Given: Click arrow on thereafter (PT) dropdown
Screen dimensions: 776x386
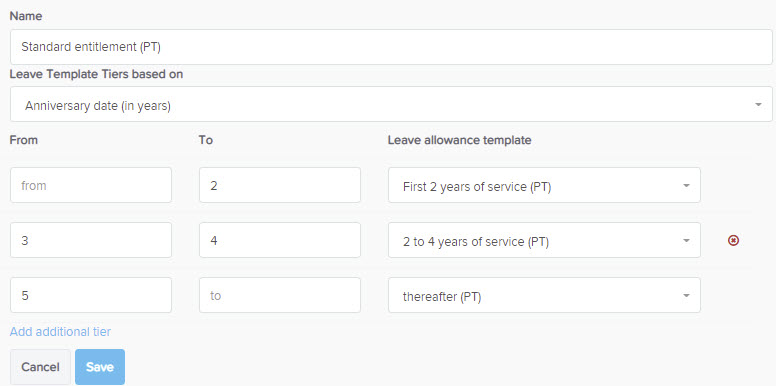Looking at the screenshot, I should (x=686, y=295).
